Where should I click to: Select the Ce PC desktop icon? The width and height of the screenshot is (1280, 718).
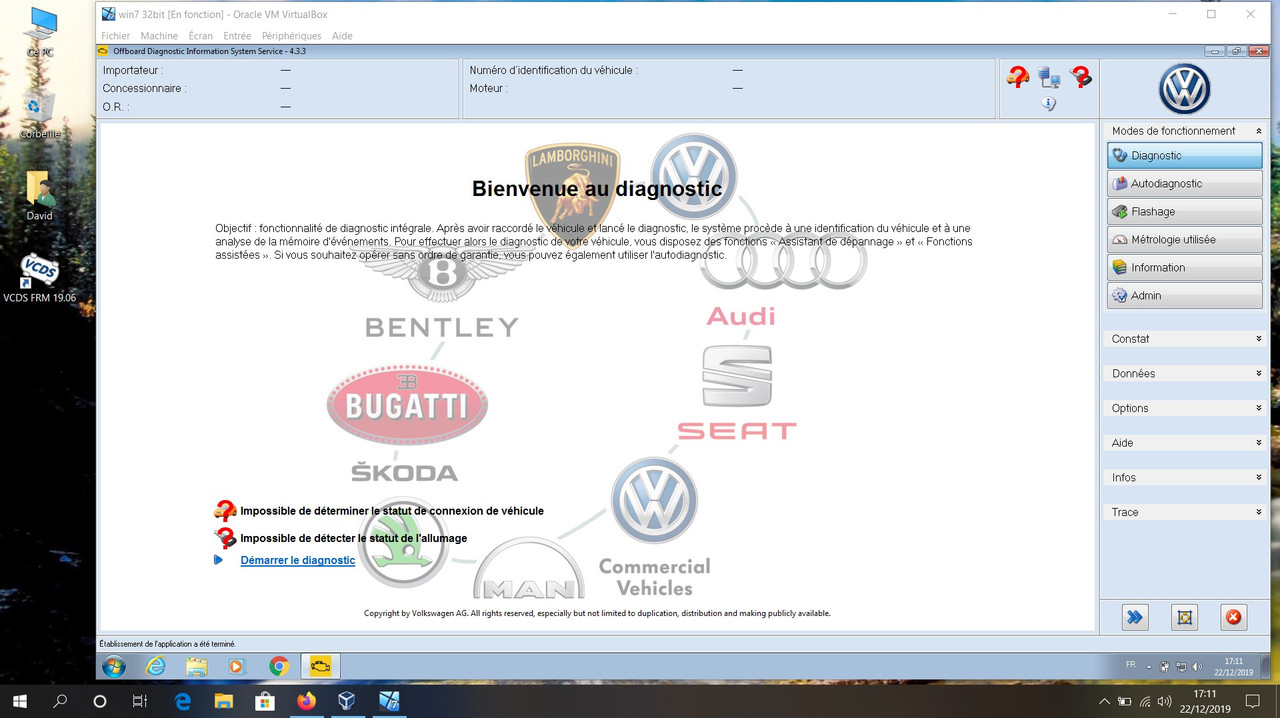pyautogui.click(x=41, y=32)
